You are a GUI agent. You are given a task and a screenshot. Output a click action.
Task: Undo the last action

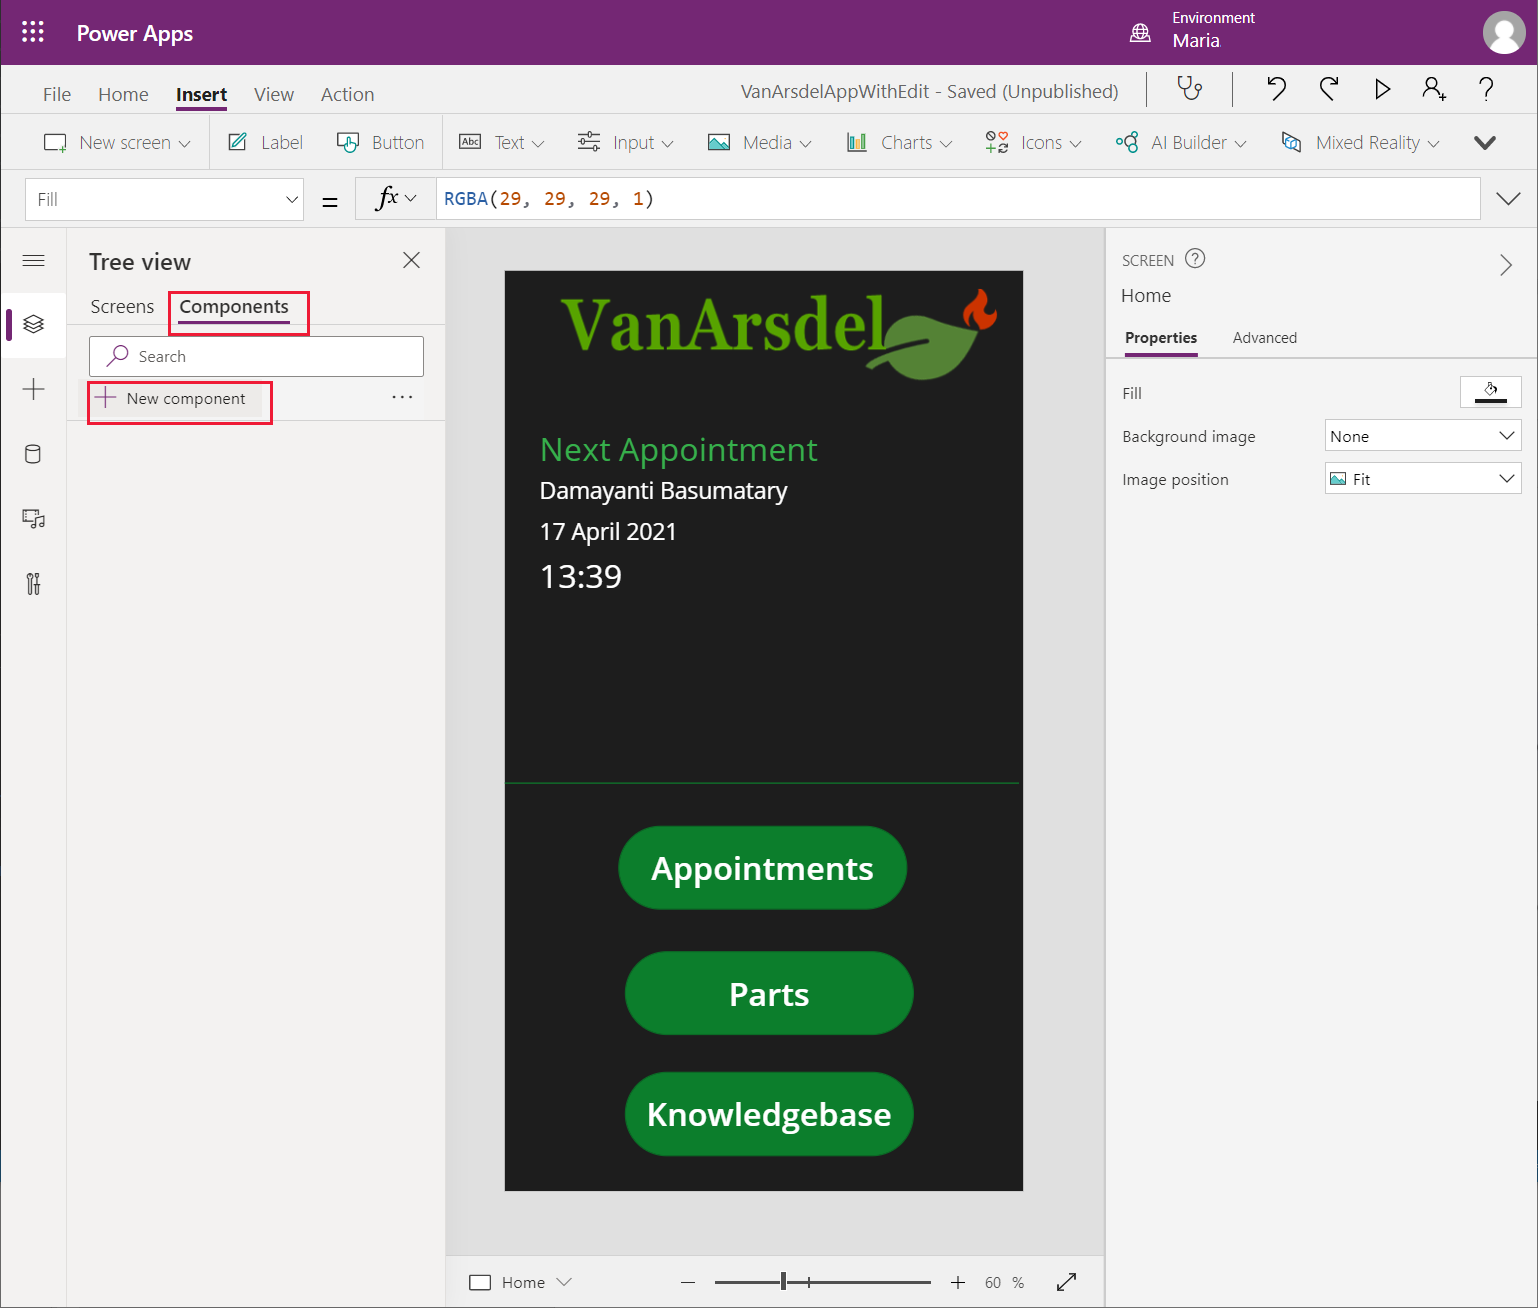(1276, 89)
